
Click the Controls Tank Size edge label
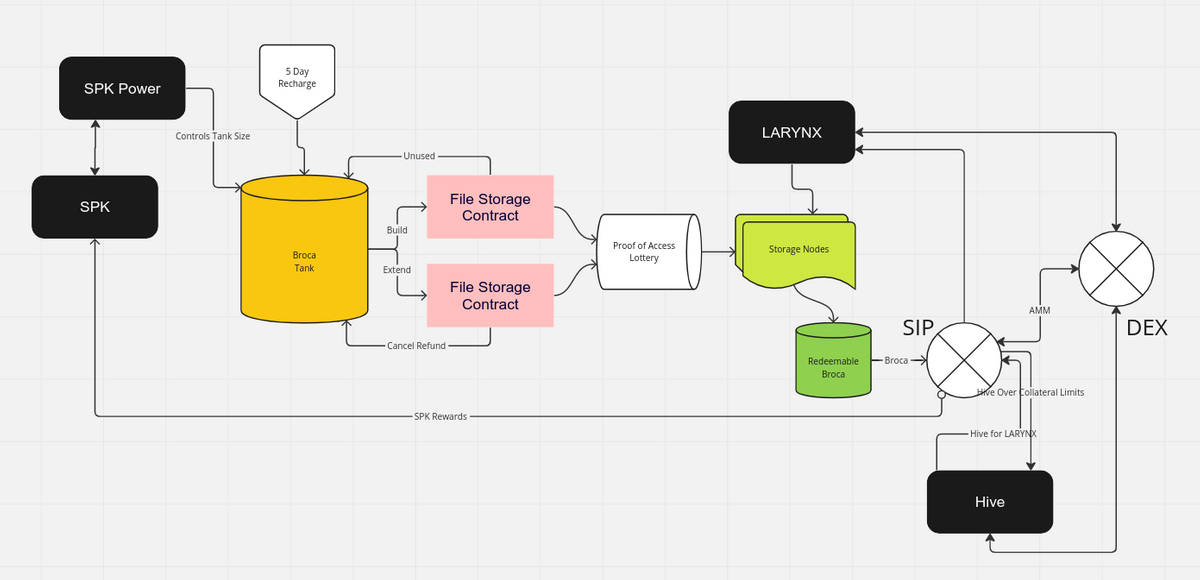point(211,136)
